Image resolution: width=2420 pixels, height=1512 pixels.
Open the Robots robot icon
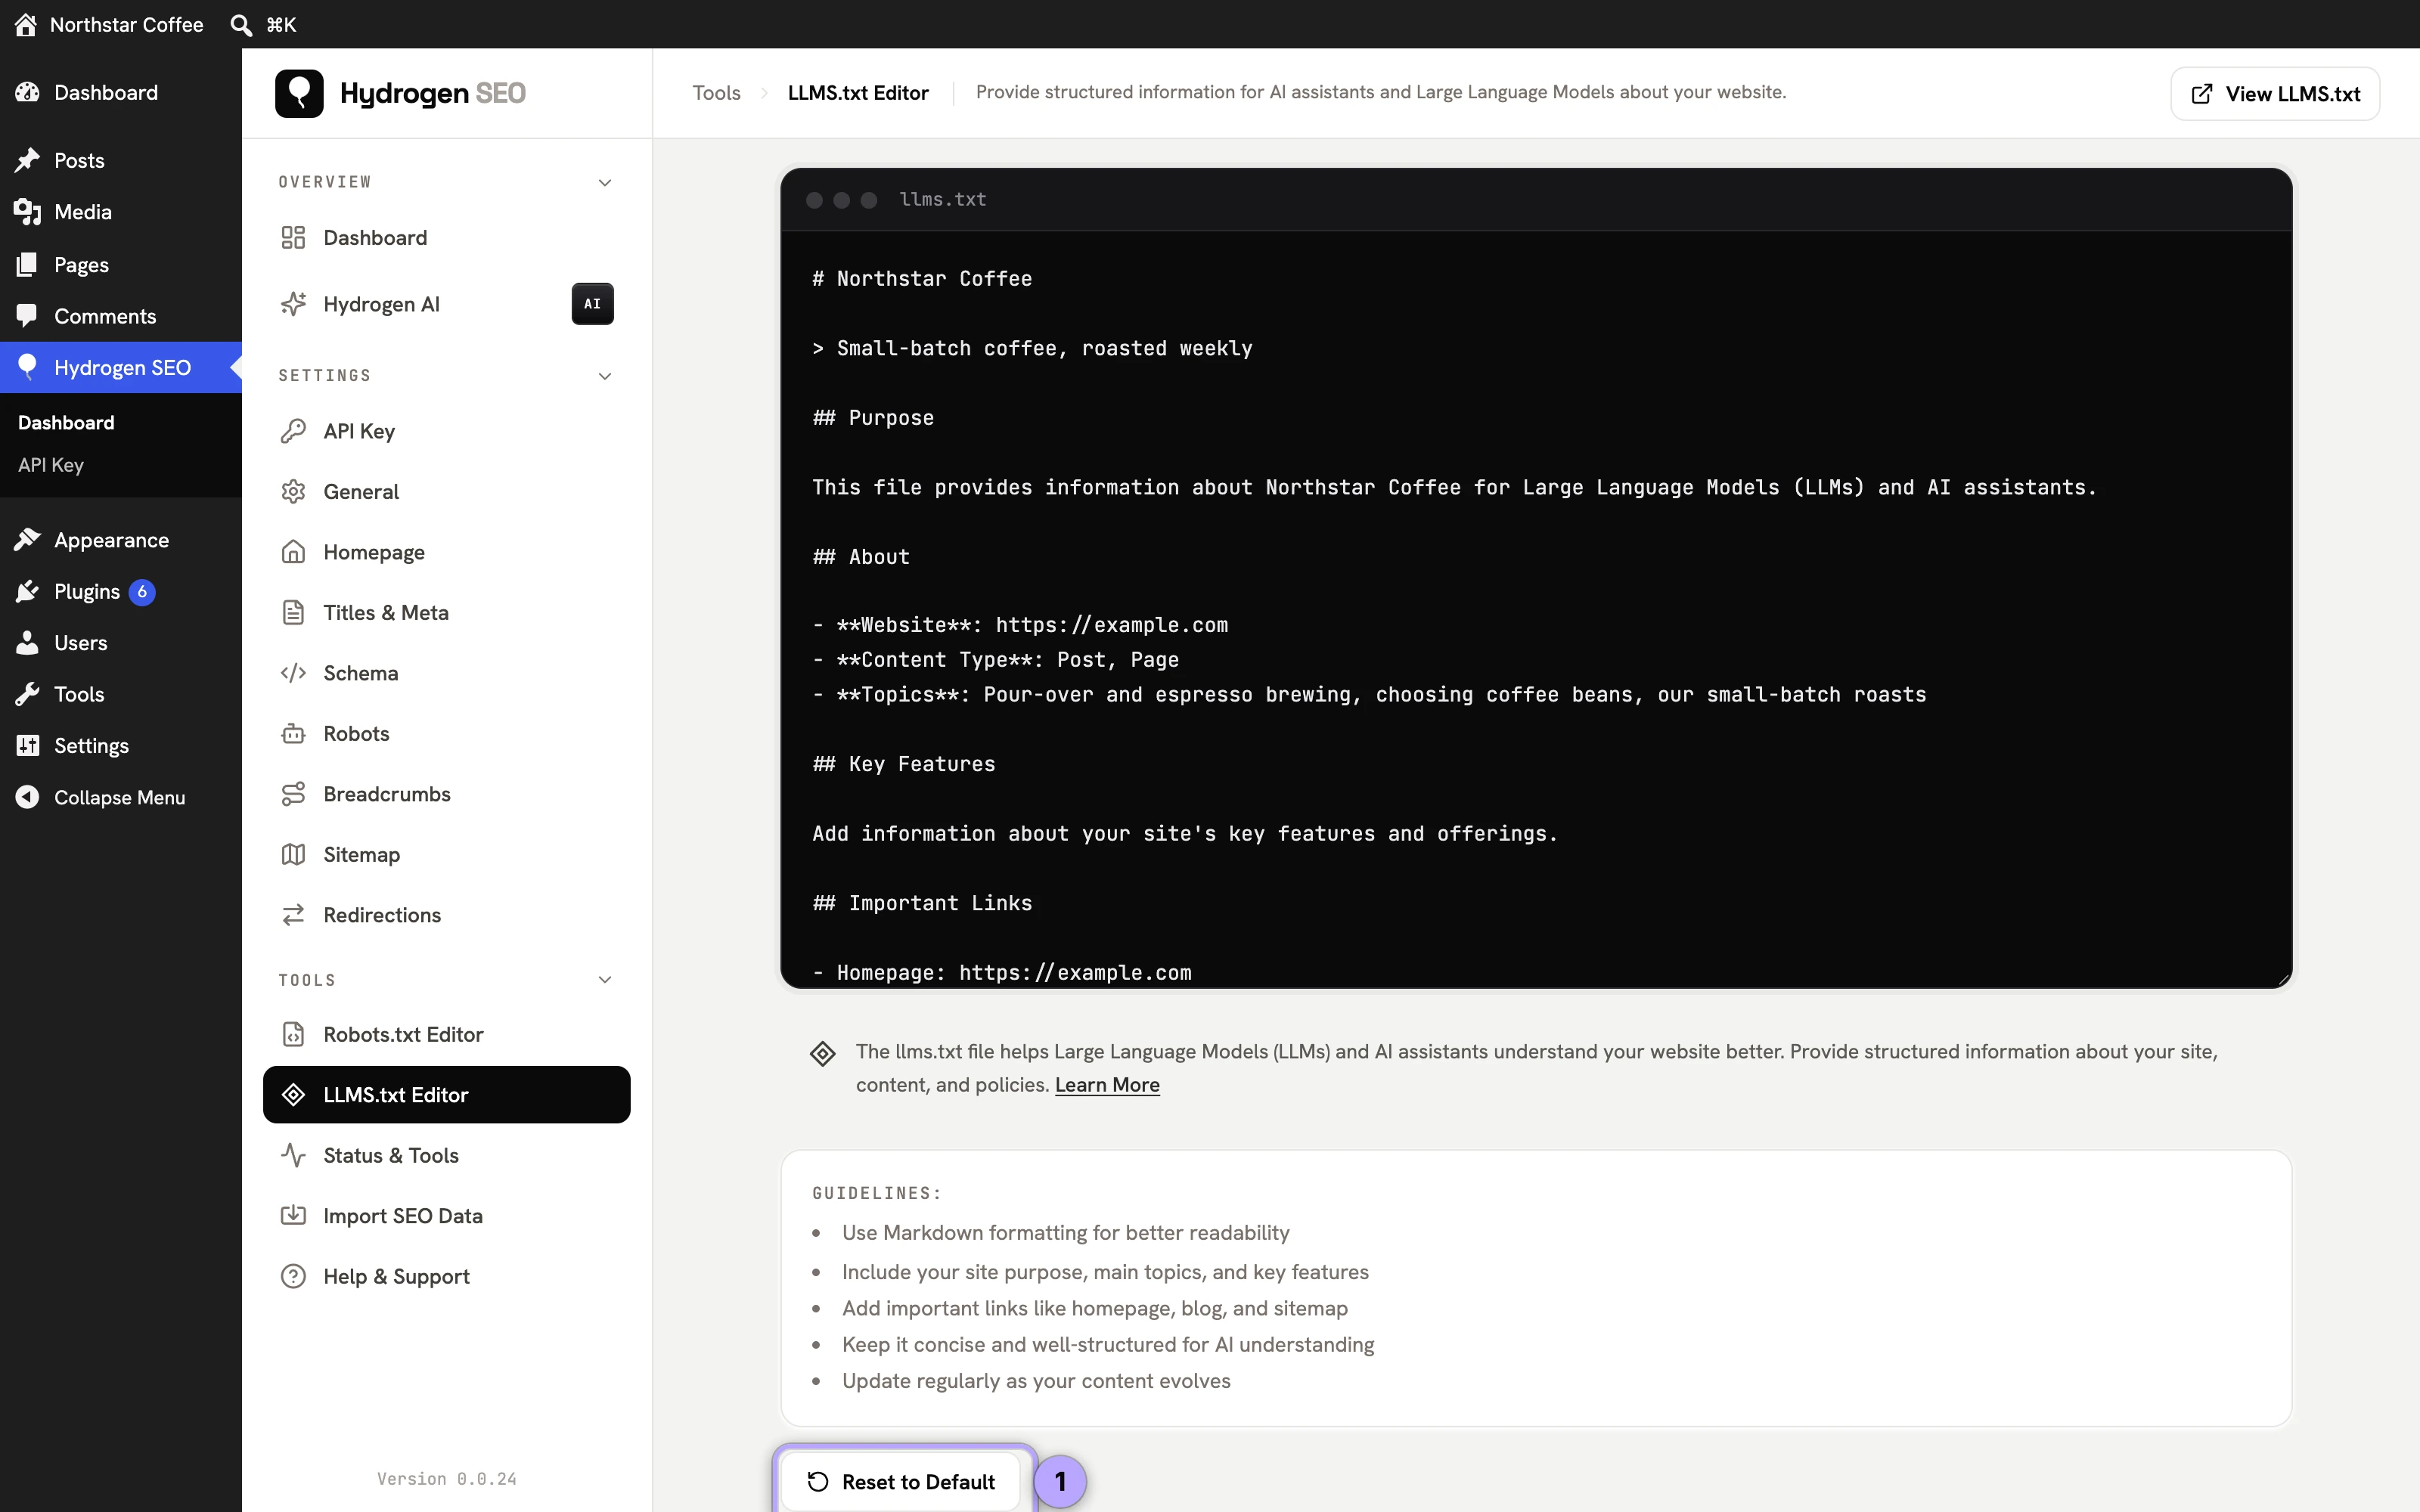click(x=293, y=734)
